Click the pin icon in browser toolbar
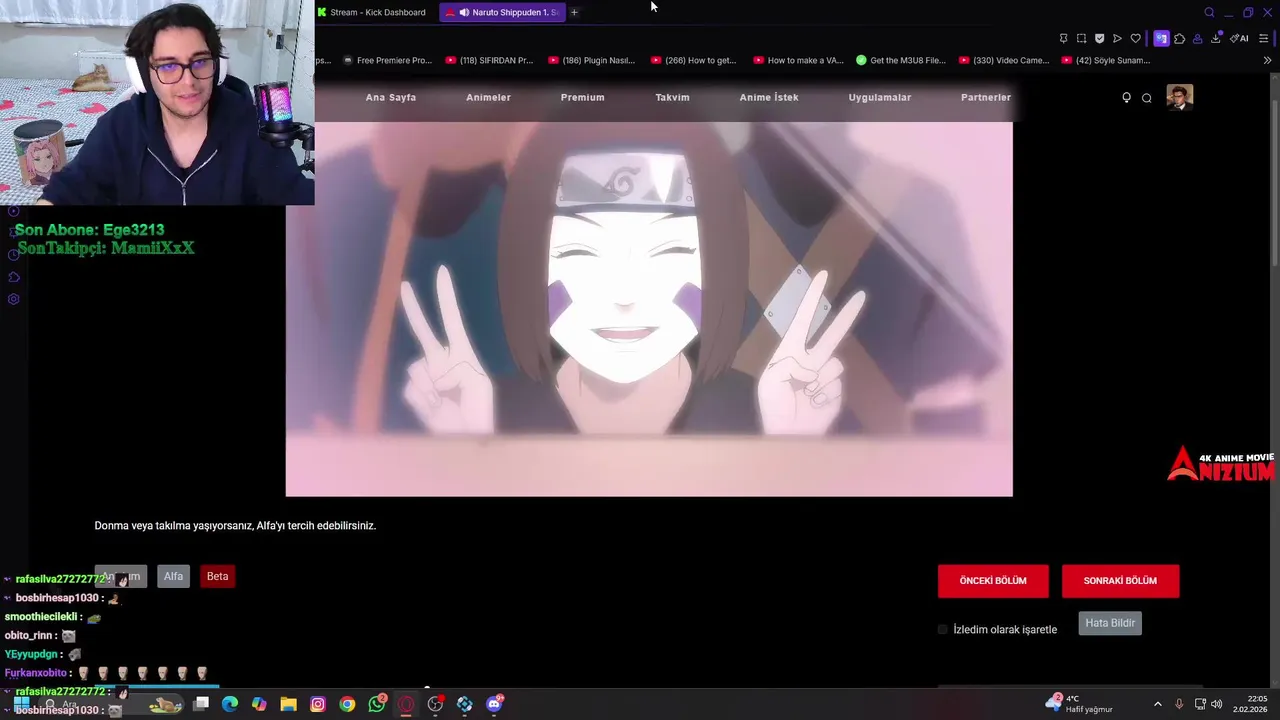The image size is (1280, 720). pyautogui.click(x=1063, y=38)
